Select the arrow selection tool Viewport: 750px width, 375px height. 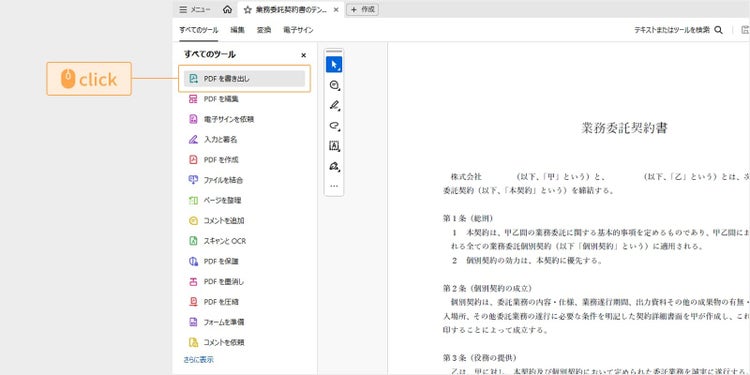click(x=334, y=65)
